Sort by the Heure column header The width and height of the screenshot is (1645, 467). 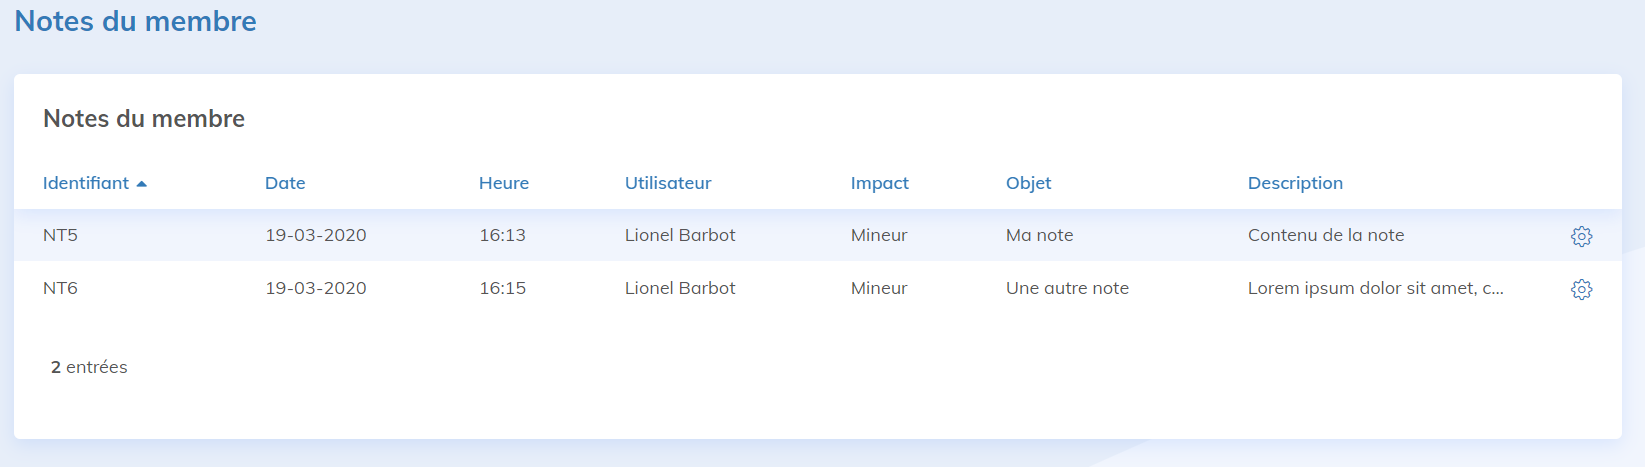coord(504,183)
